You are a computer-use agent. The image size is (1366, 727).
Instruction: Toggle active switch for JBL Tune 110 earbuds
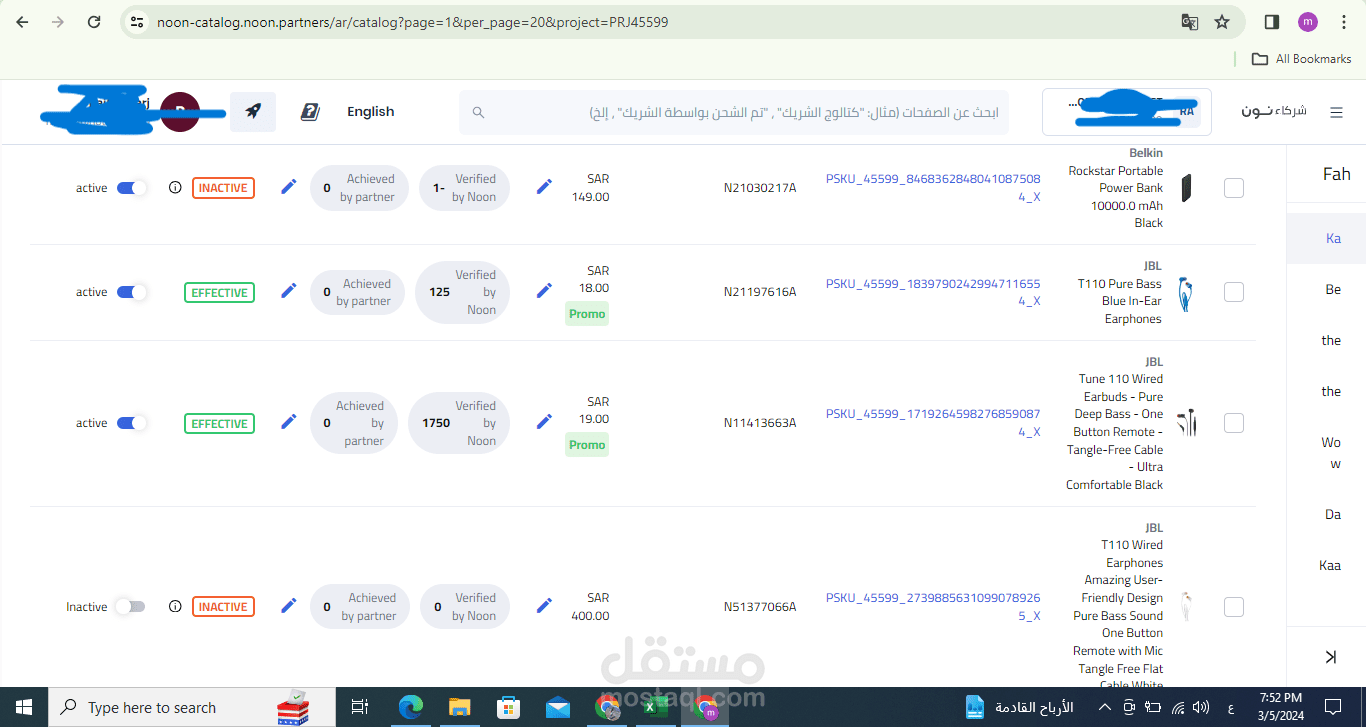click(132, 423)
